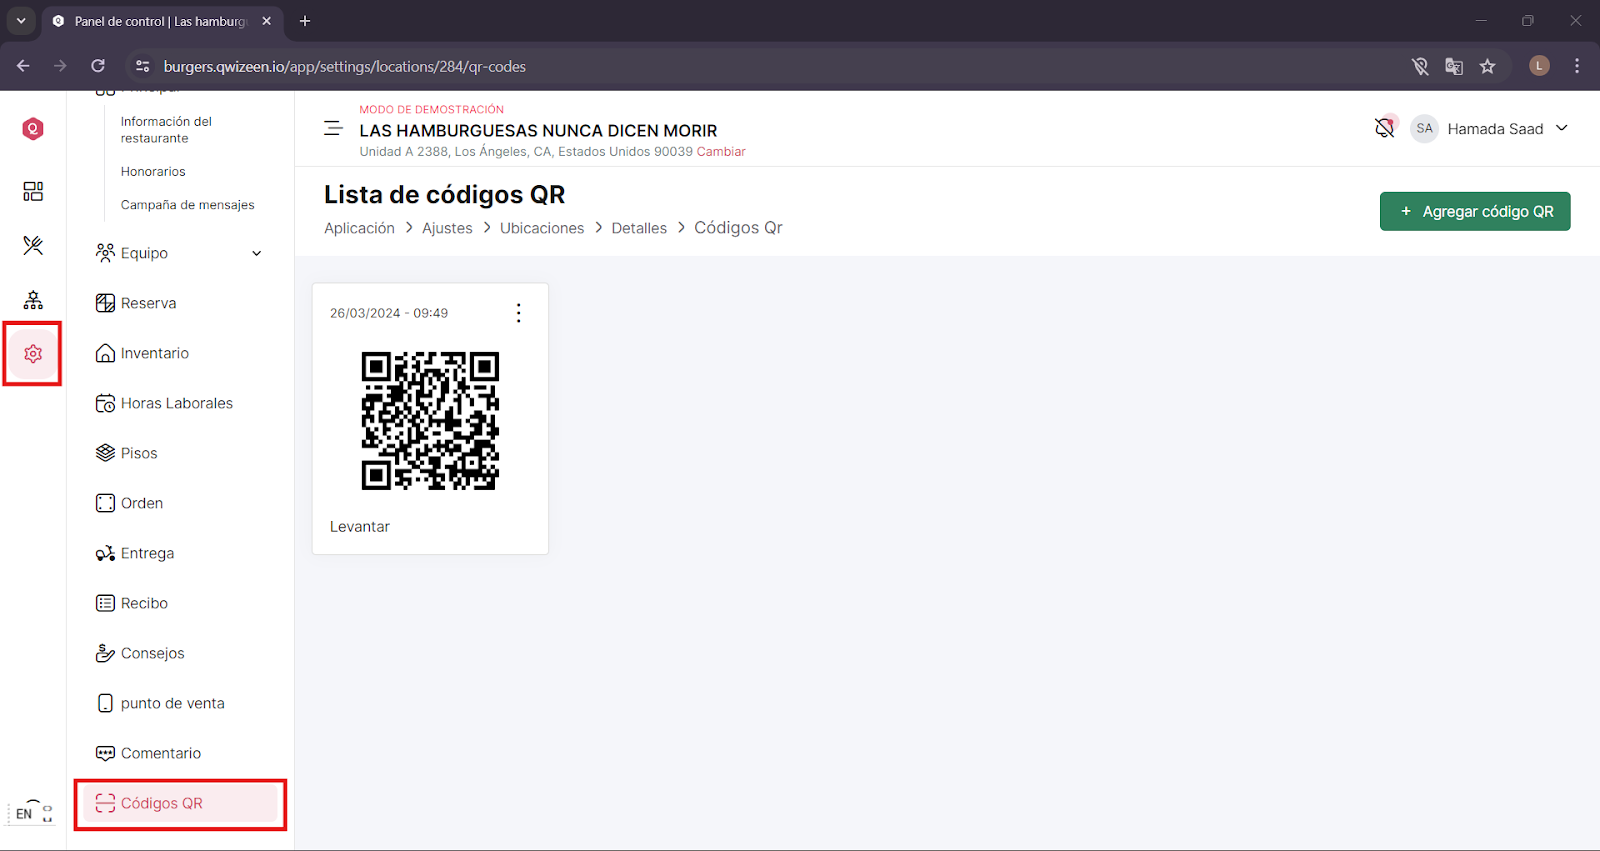Click the 26/03/2024 - 09:49 timestamp
1600x851 pixels.
pos(389,313)
